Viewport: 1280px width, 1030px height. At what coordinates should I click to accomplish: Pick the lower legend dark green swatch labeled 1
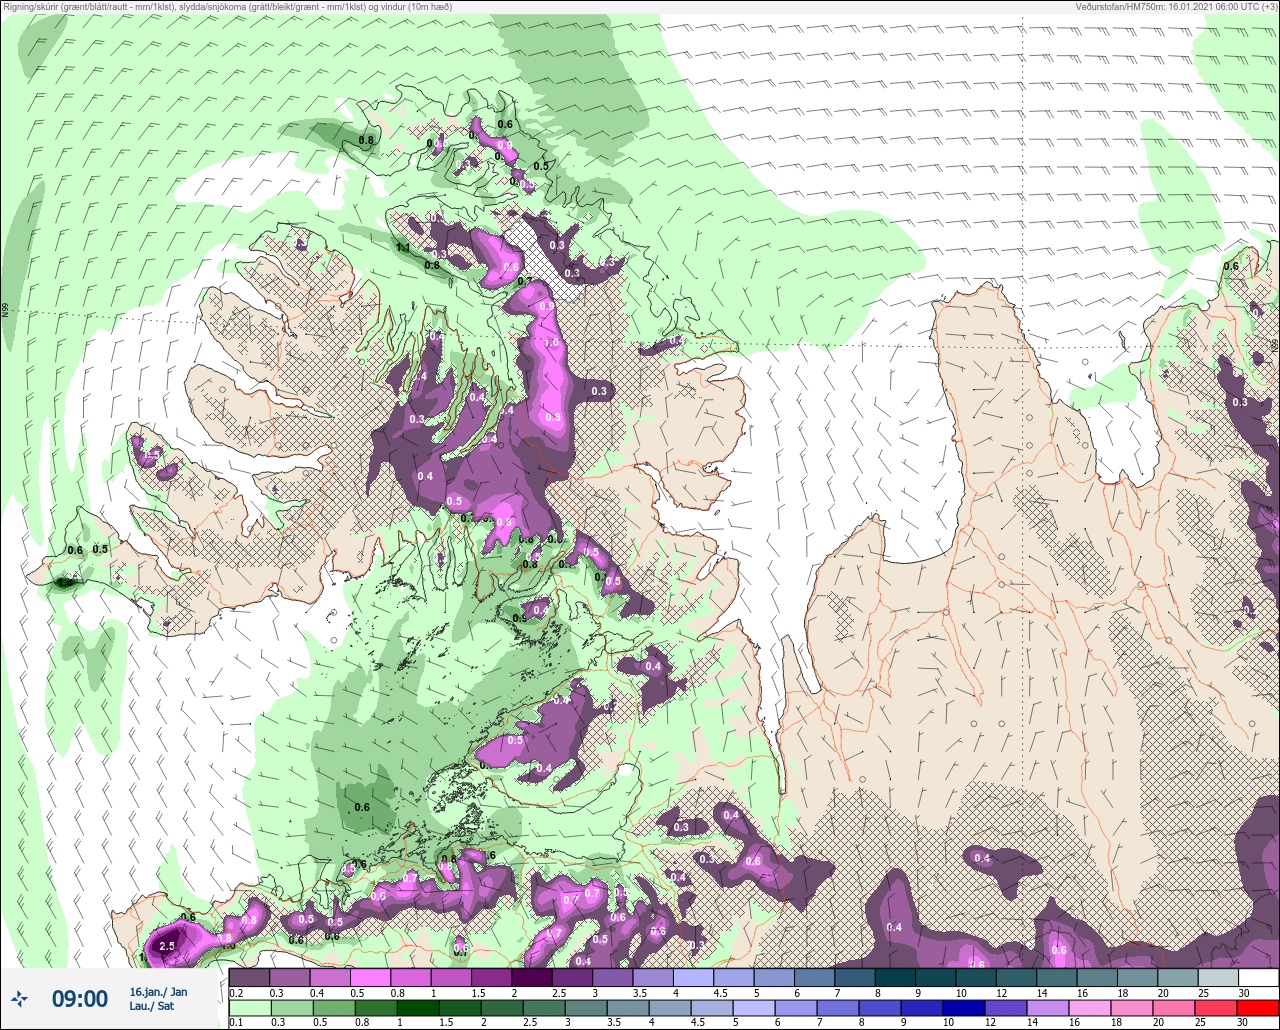pyautogui.click(x=418, y=1008)
